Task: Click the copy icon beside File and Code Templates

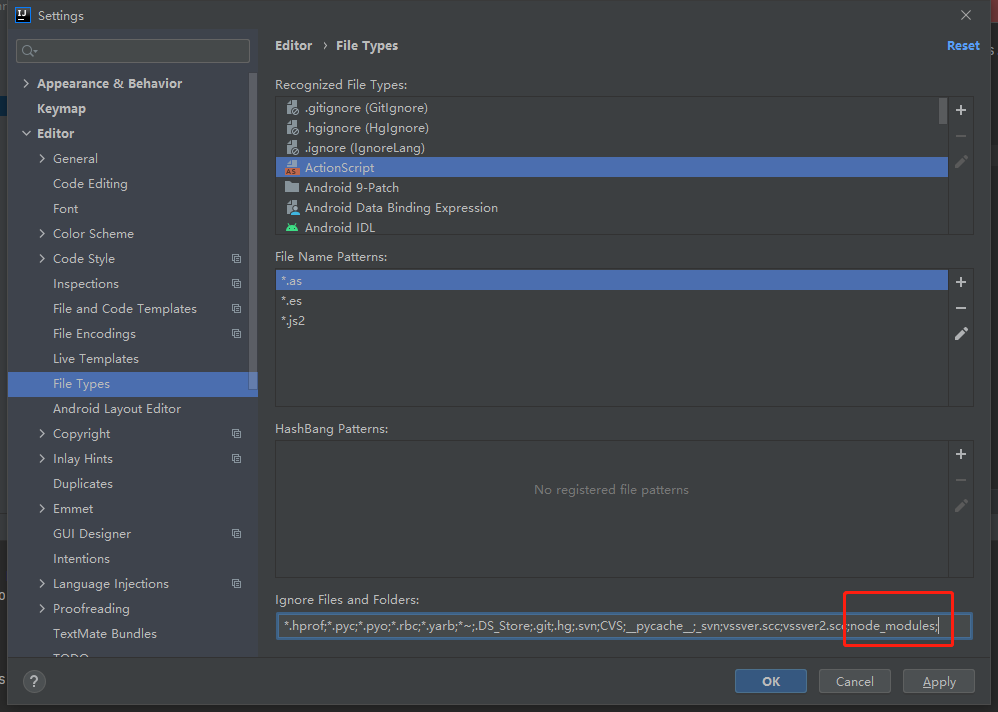Action: (x=236, y=309)
